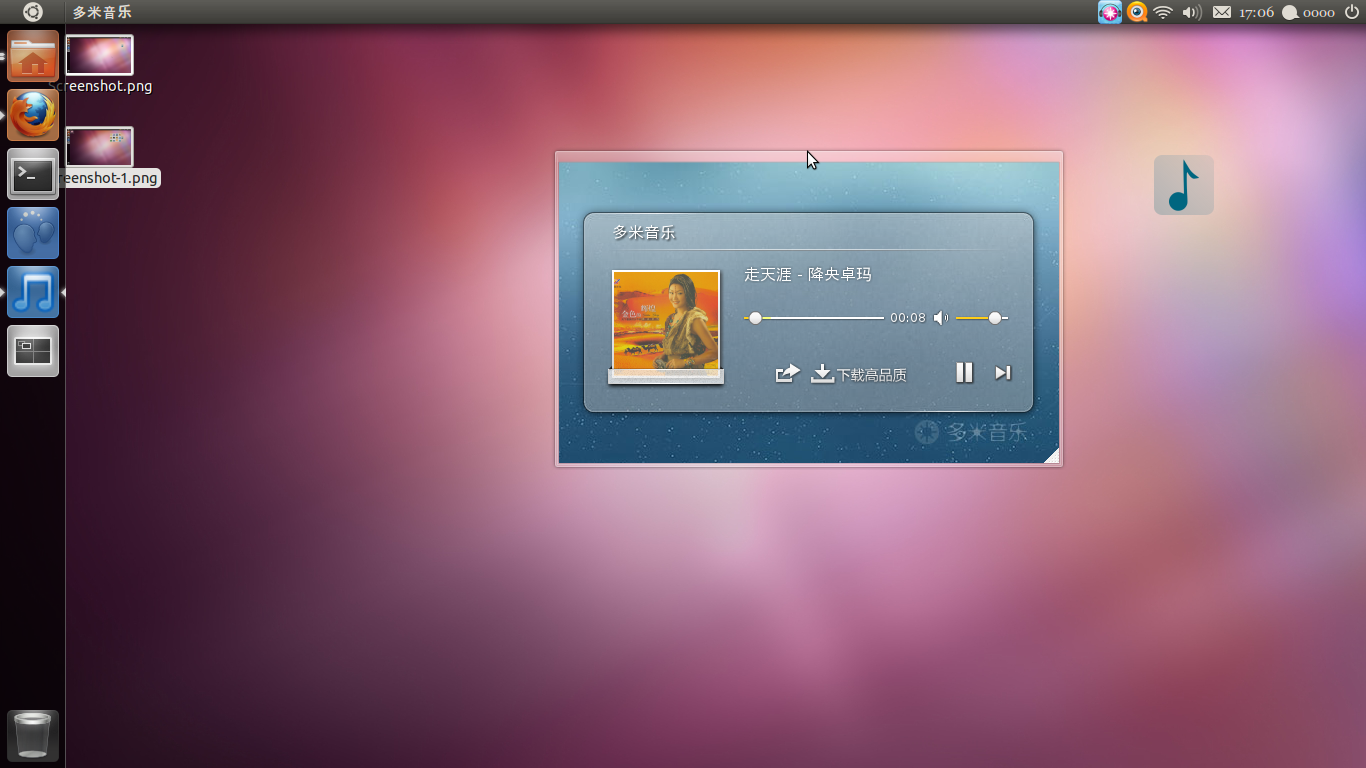Viewport: 1366px width, 768px height.
Task: Click the Duomi music note launcher icon
Action: coord(33,292)
